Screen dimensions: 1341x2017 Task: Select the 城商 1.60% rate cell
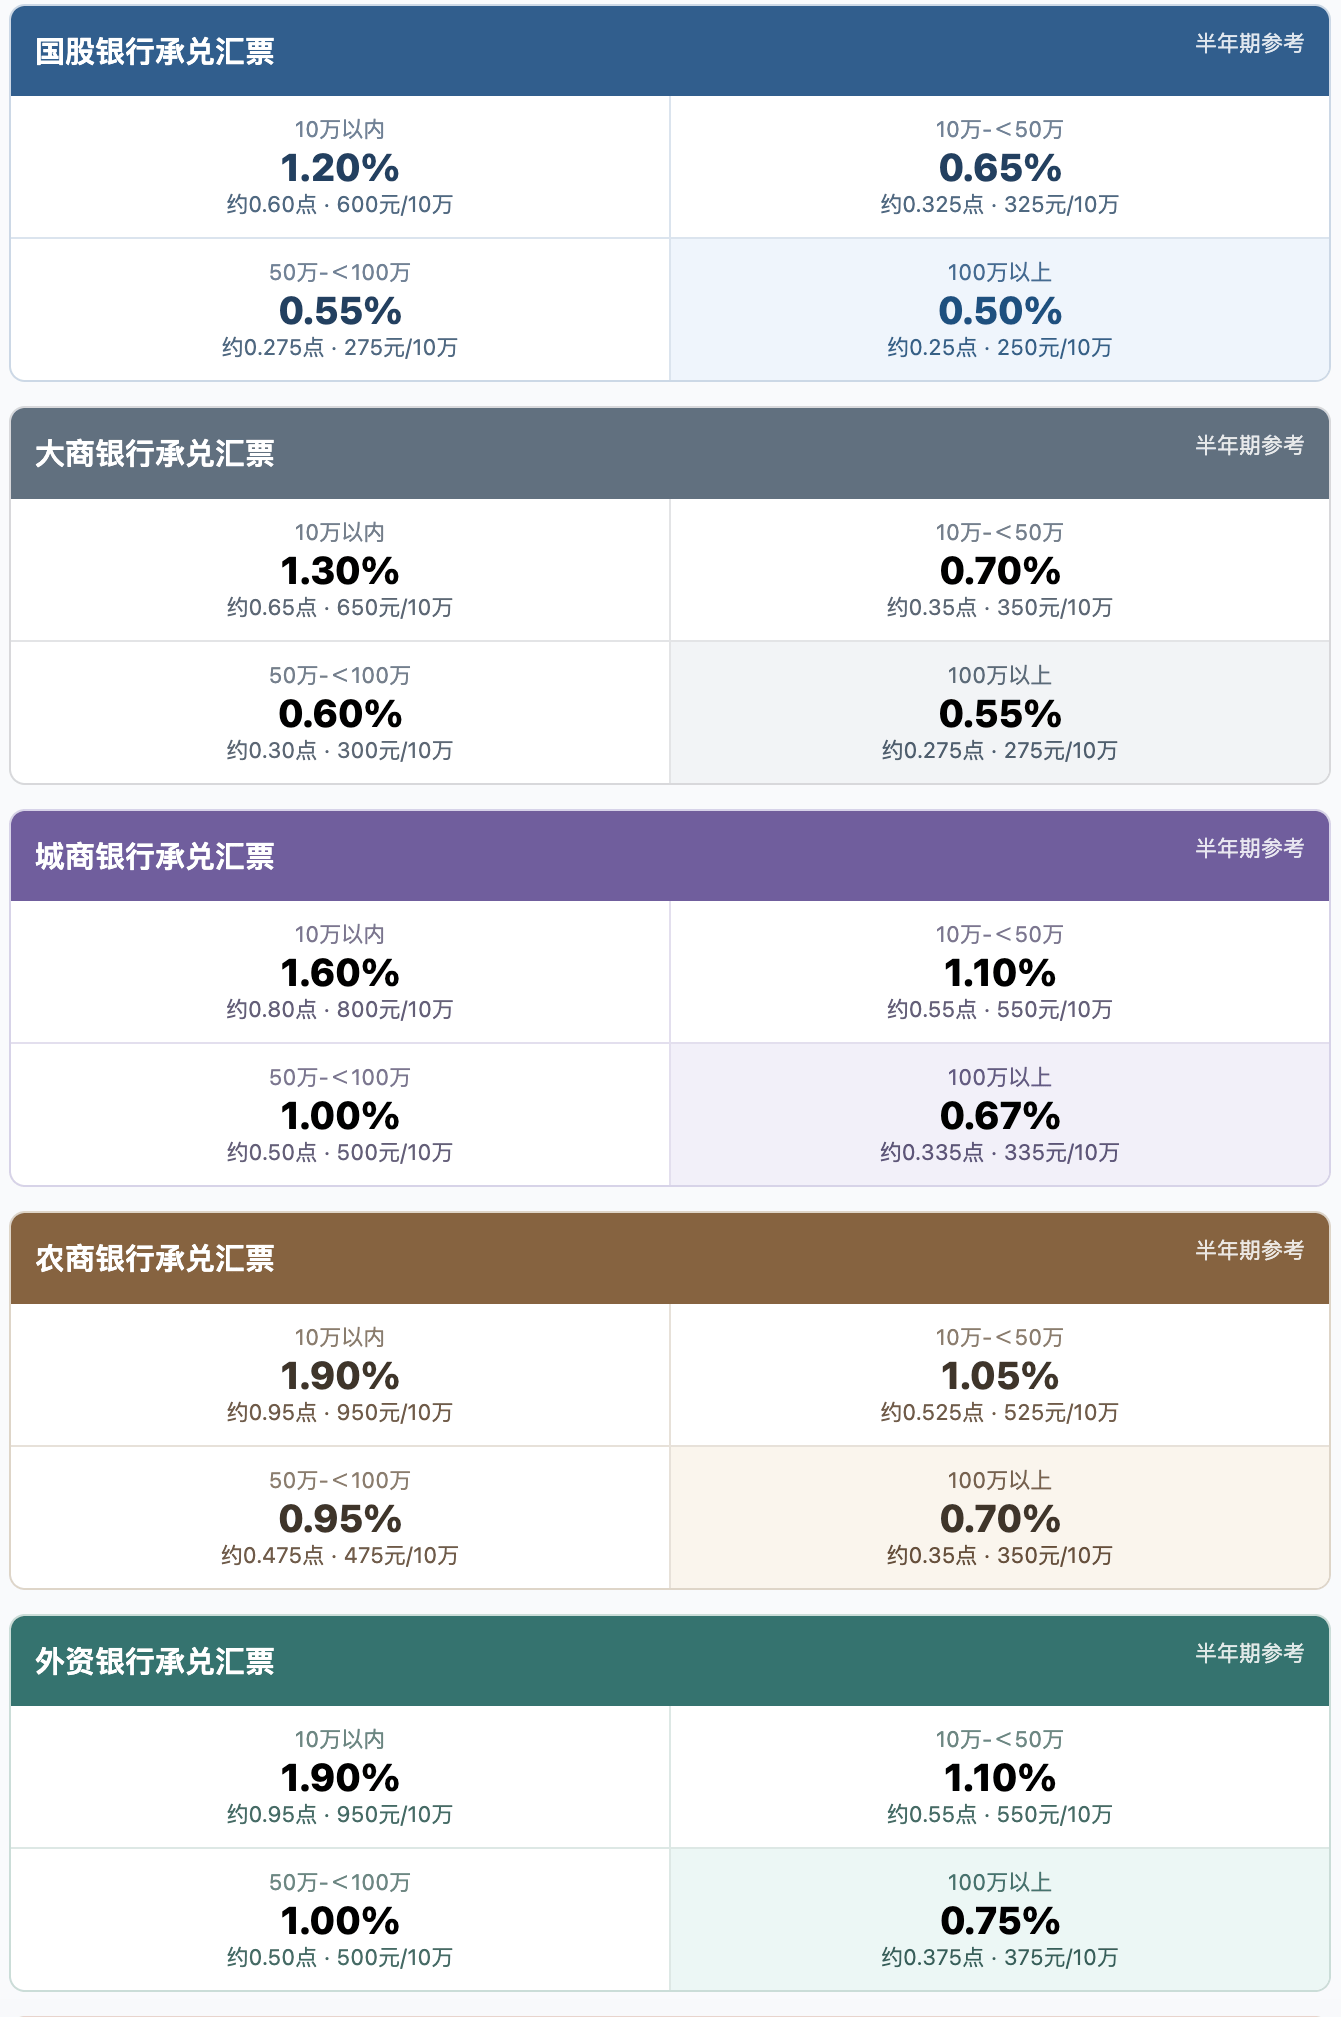[340, 972]
